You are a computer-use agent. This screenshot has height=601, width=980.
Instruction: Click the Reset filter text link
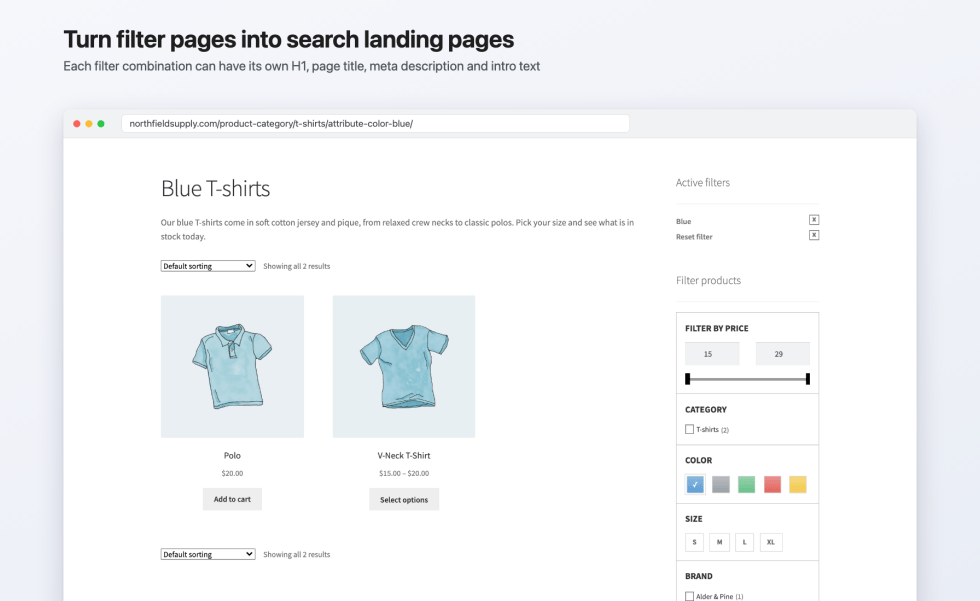tap(694, 237)
